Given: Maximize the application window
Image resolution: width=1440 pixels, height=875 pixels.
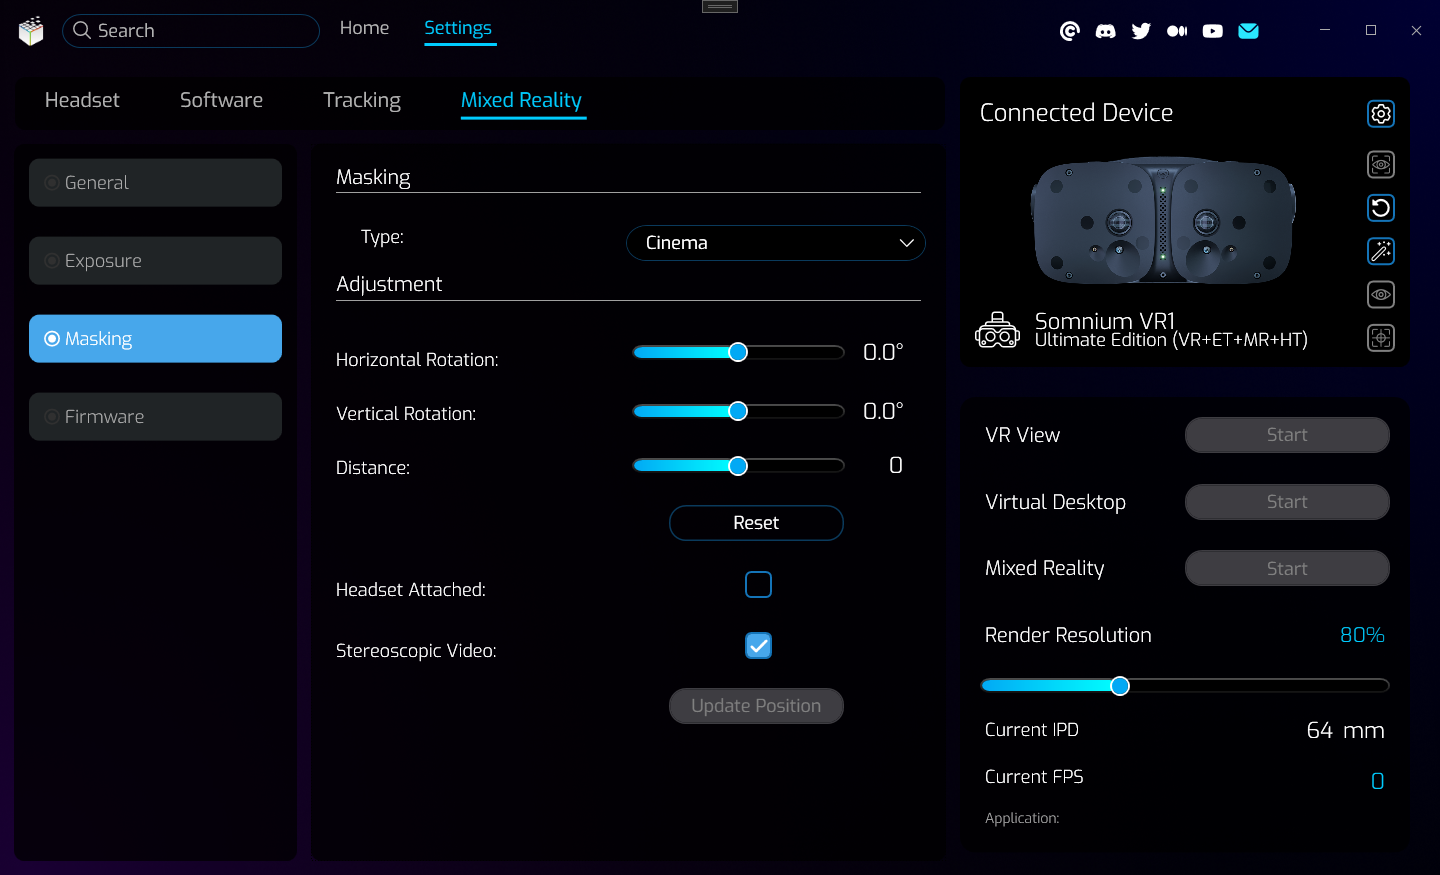Looking at the screenshot, I should click(1371, 30).
